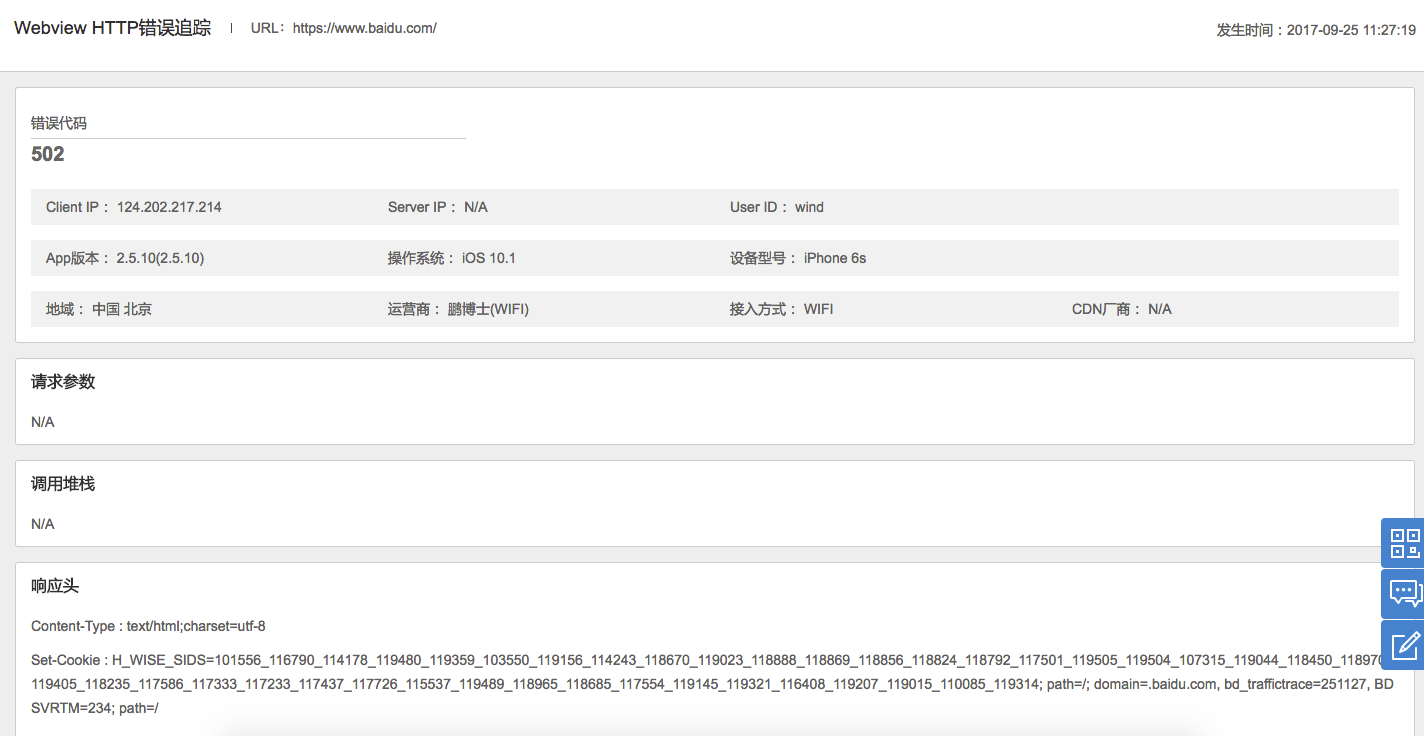Click 地域 中国 北京 field
This screenshot has width=1424, height=736.
coord(99,309)
